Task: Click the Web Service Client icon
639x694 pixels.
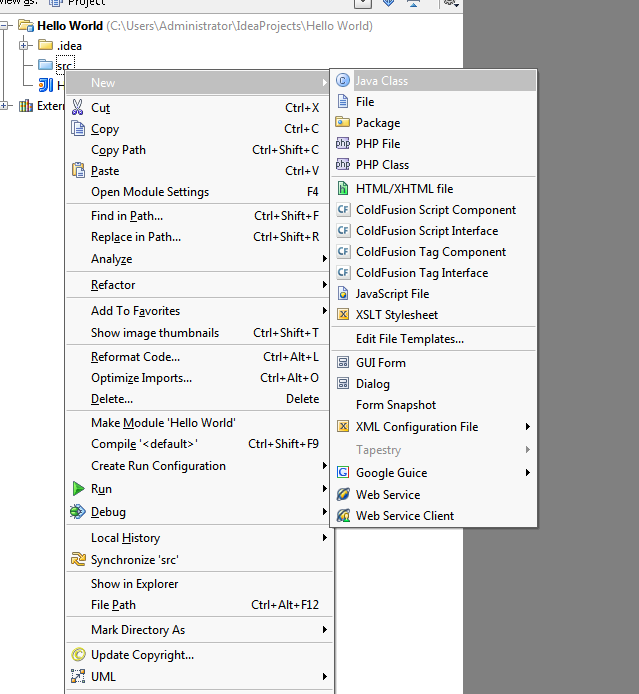Action: tap(343, 515)
